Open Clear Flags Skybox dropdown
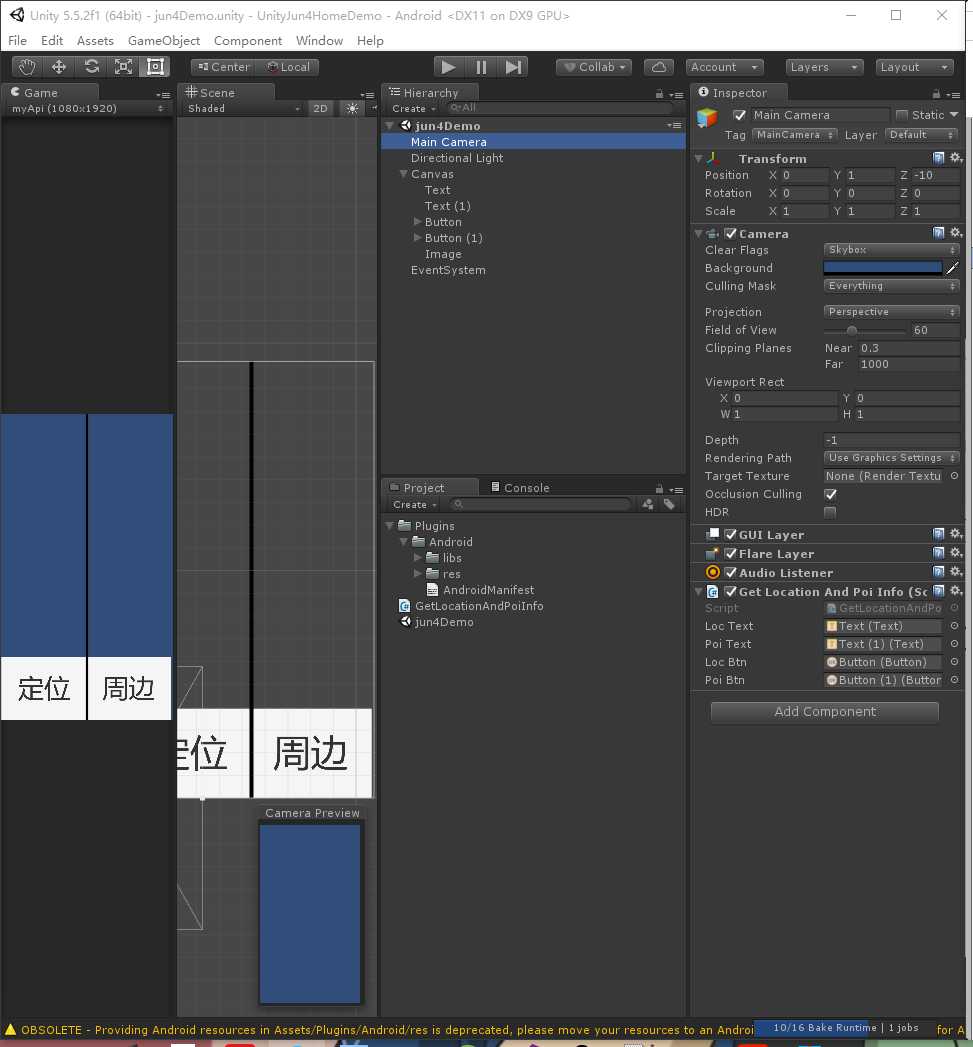The width and height of the screenshot is (973, 1047). pyautogui.click(x=891, y=250)
